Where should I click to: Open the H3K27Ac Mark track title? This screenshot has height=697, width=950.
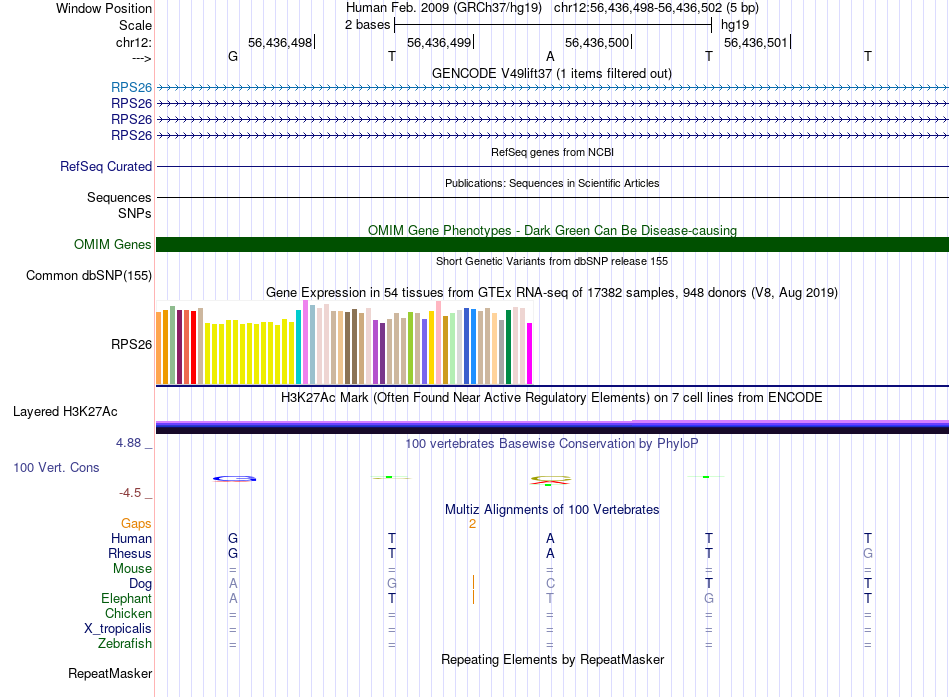coord(552,398)
